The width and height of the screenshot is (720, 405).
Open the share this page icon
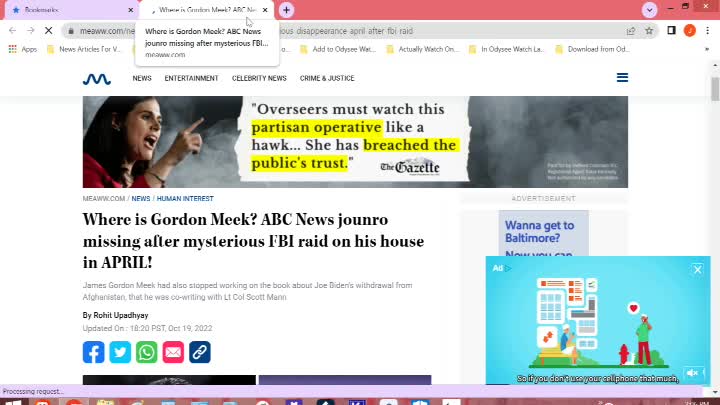pyautogui.click(x=631, y=31)
